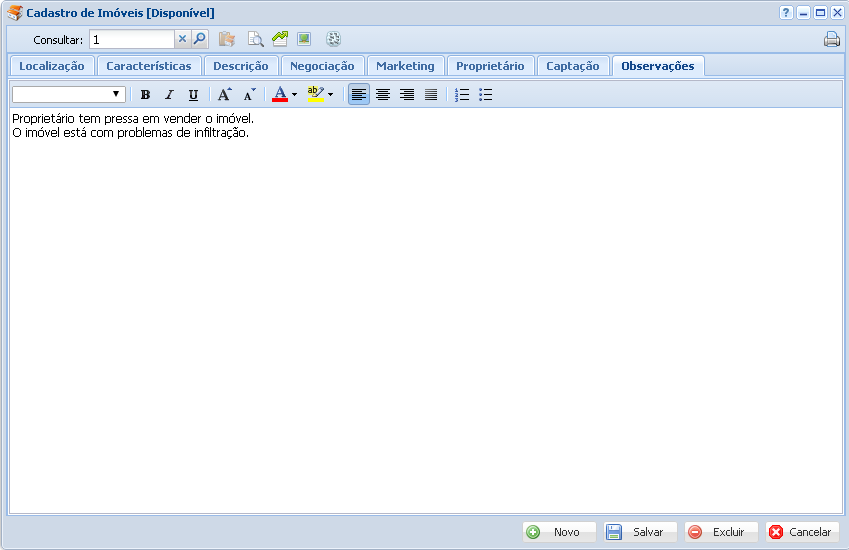Insert a numbered list
Image resolution: width=849 pixels, height=550 pixels.
pos(462,95)
